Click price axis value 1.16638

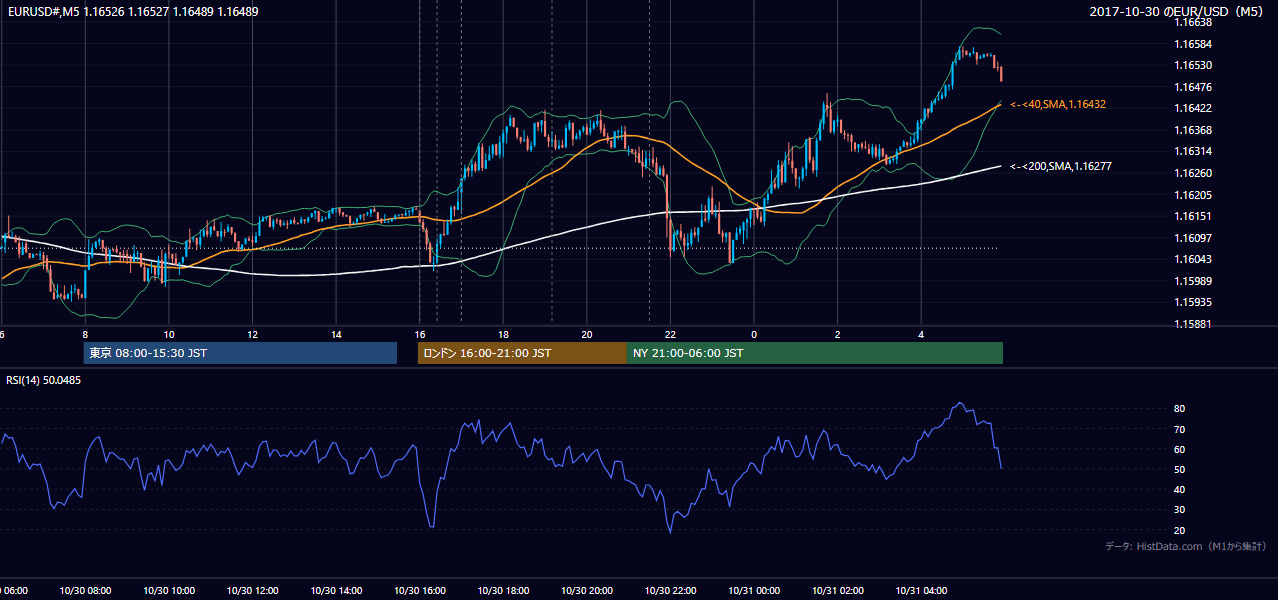coord(1194,22)
